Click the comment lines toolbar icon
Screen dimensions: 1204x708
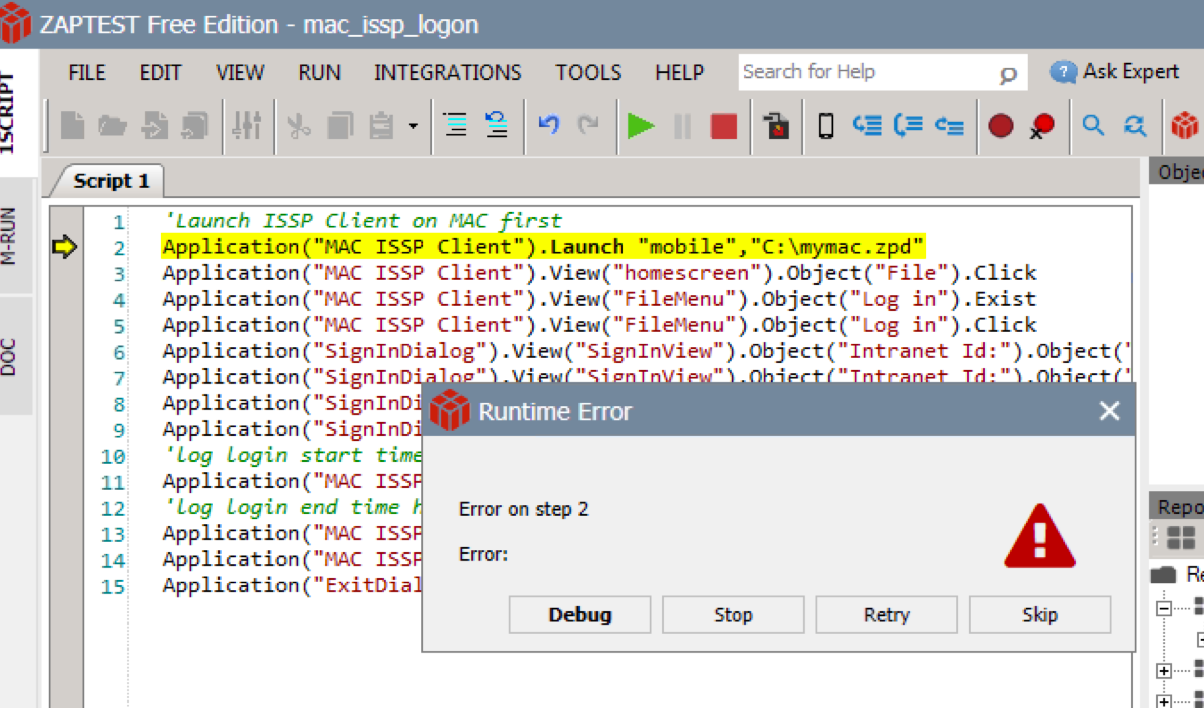(497, 124)
